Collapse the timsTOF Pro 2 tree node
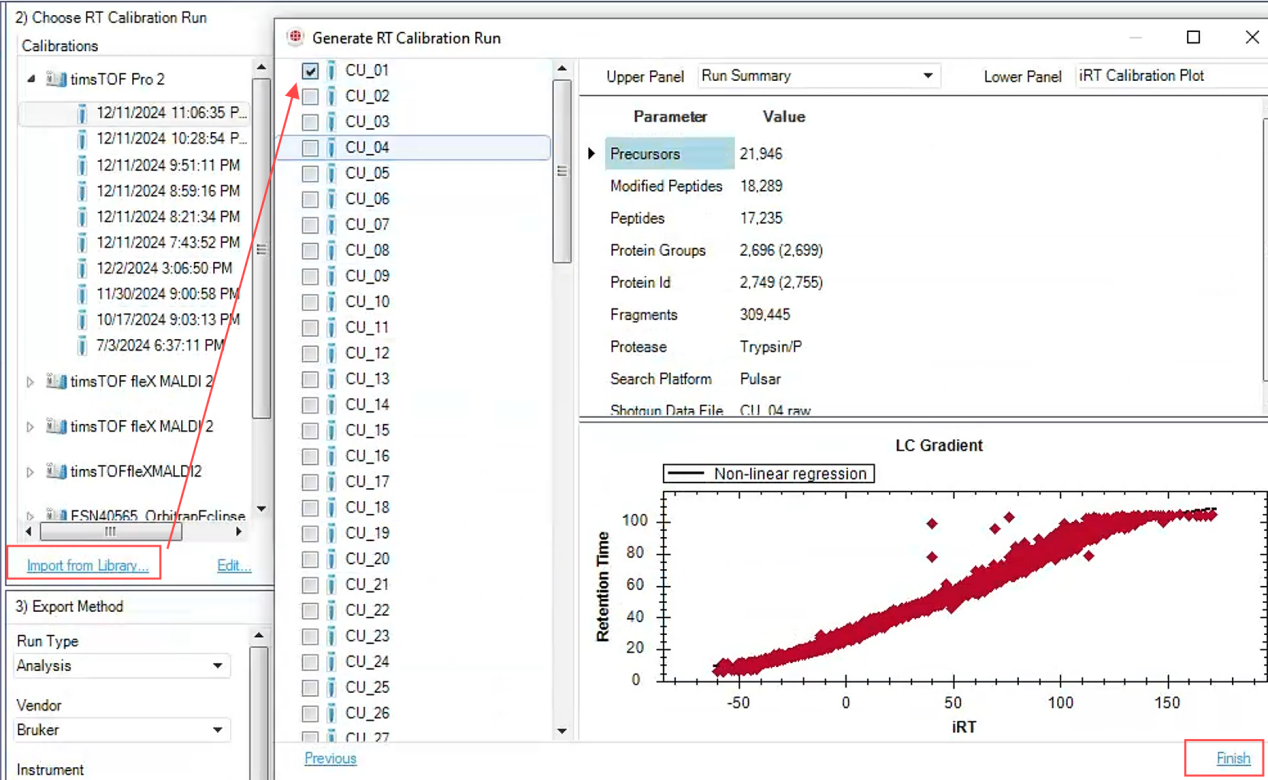This screenshot has width=1268, height=780. point(30,79)
